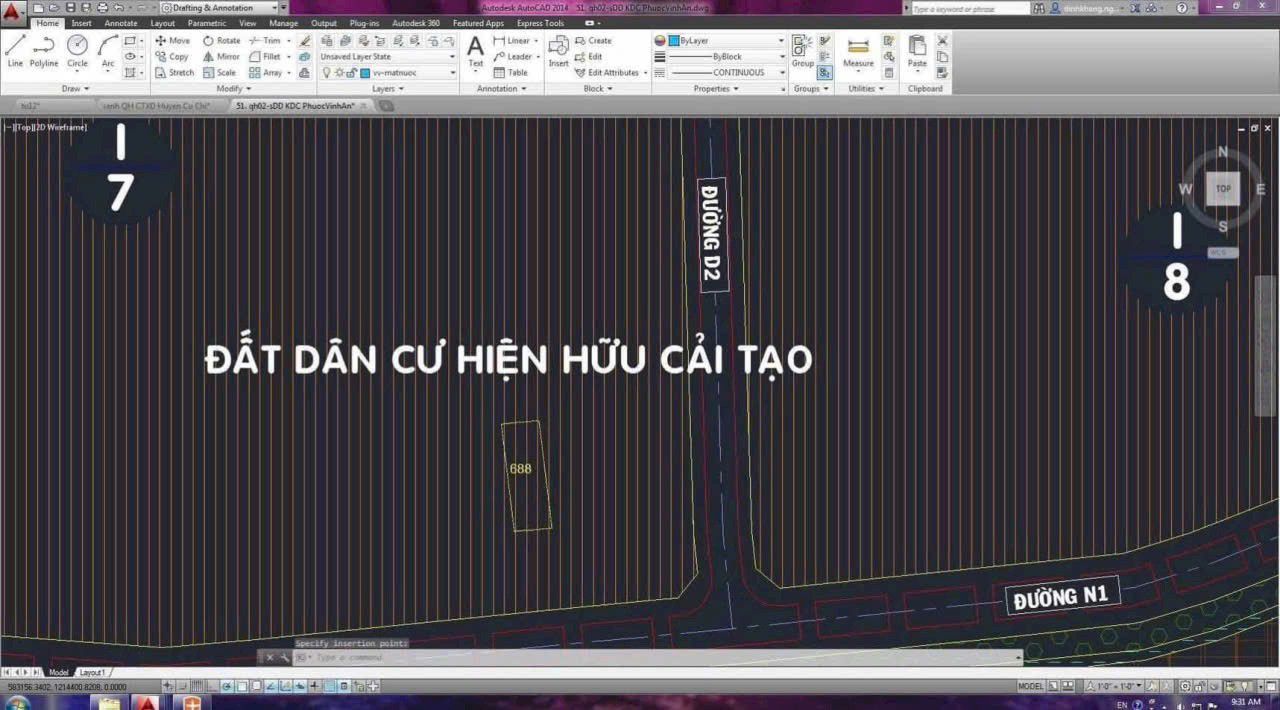Select the Fillet tool
This screenshot has width=1280, height=710.
tap(268, 56)
